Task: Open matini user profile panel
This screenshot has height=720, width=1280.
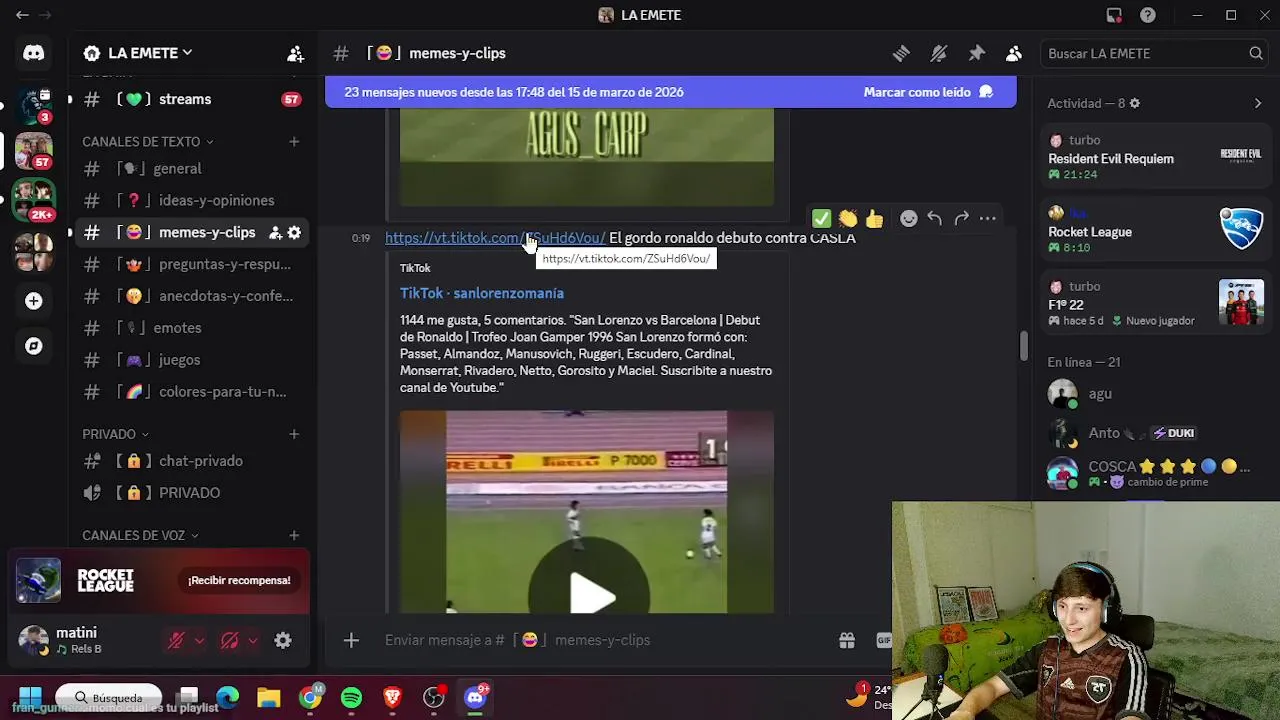Action: click(x=86, y=640)
